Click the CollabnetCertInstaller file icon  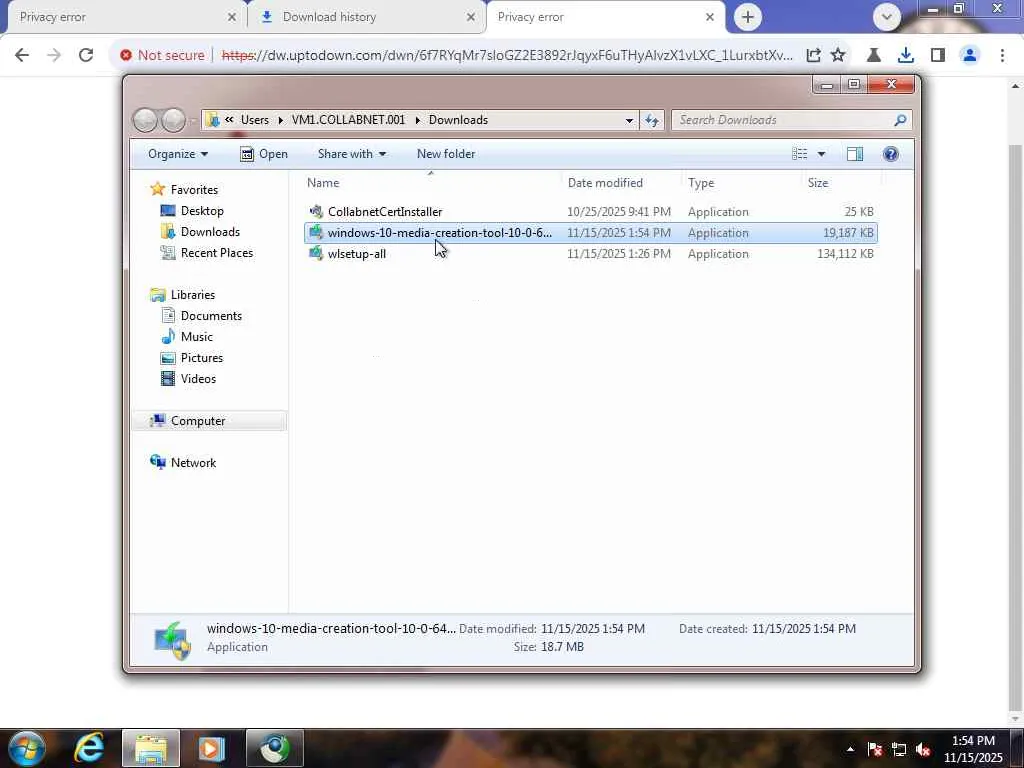click(x=316, y=212)
